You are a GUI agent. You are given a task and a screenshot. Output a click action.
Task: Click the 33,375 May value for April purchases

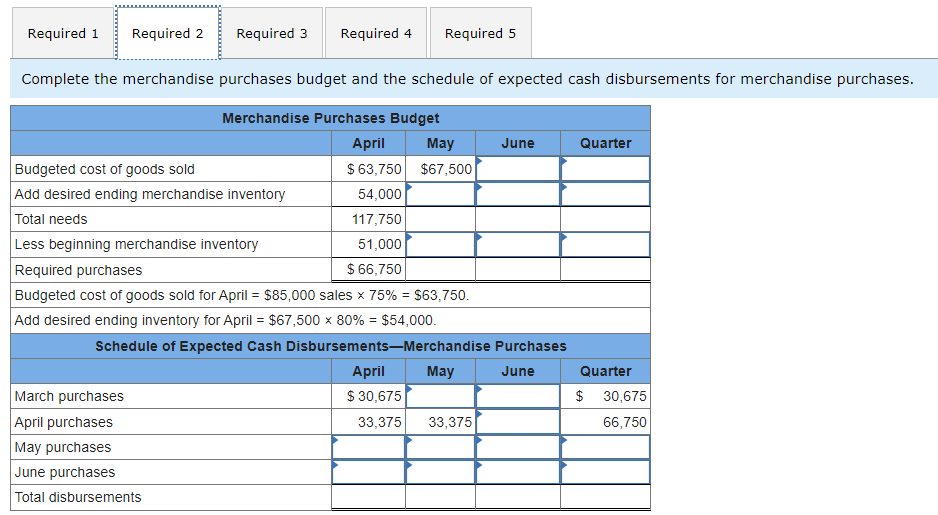(450, 422)
